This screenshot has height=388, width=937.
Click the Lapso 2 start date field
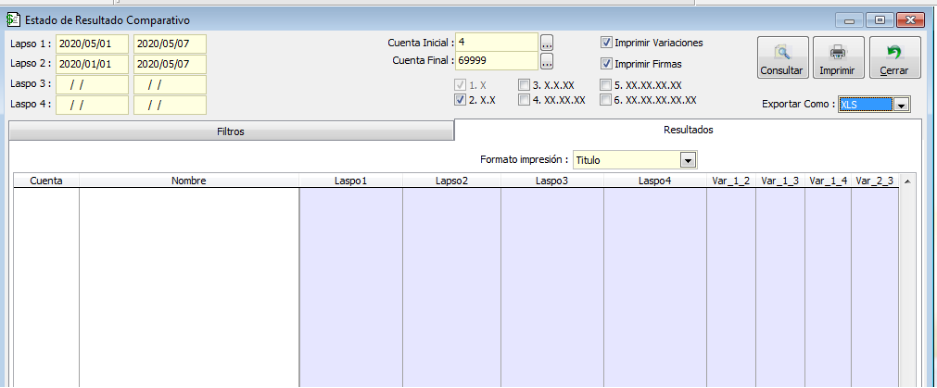tap(92, 64)
